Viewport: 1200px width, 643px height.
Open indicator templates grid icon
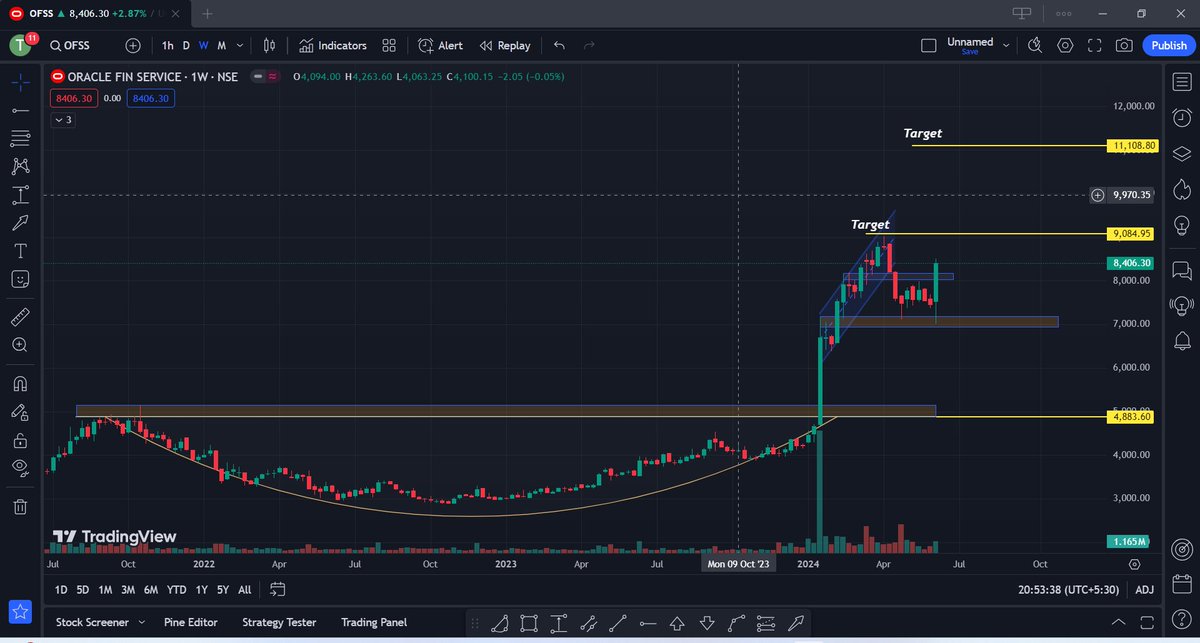389,45
